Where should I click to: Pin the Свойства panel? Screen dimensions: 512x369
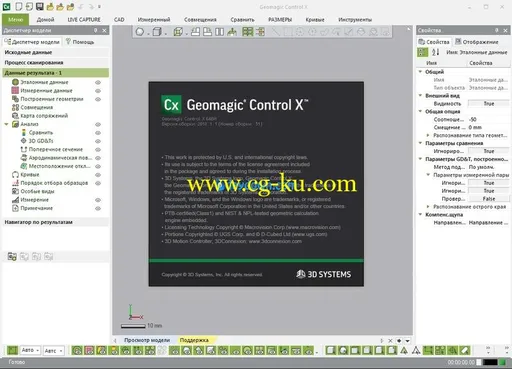coord(497,30)
